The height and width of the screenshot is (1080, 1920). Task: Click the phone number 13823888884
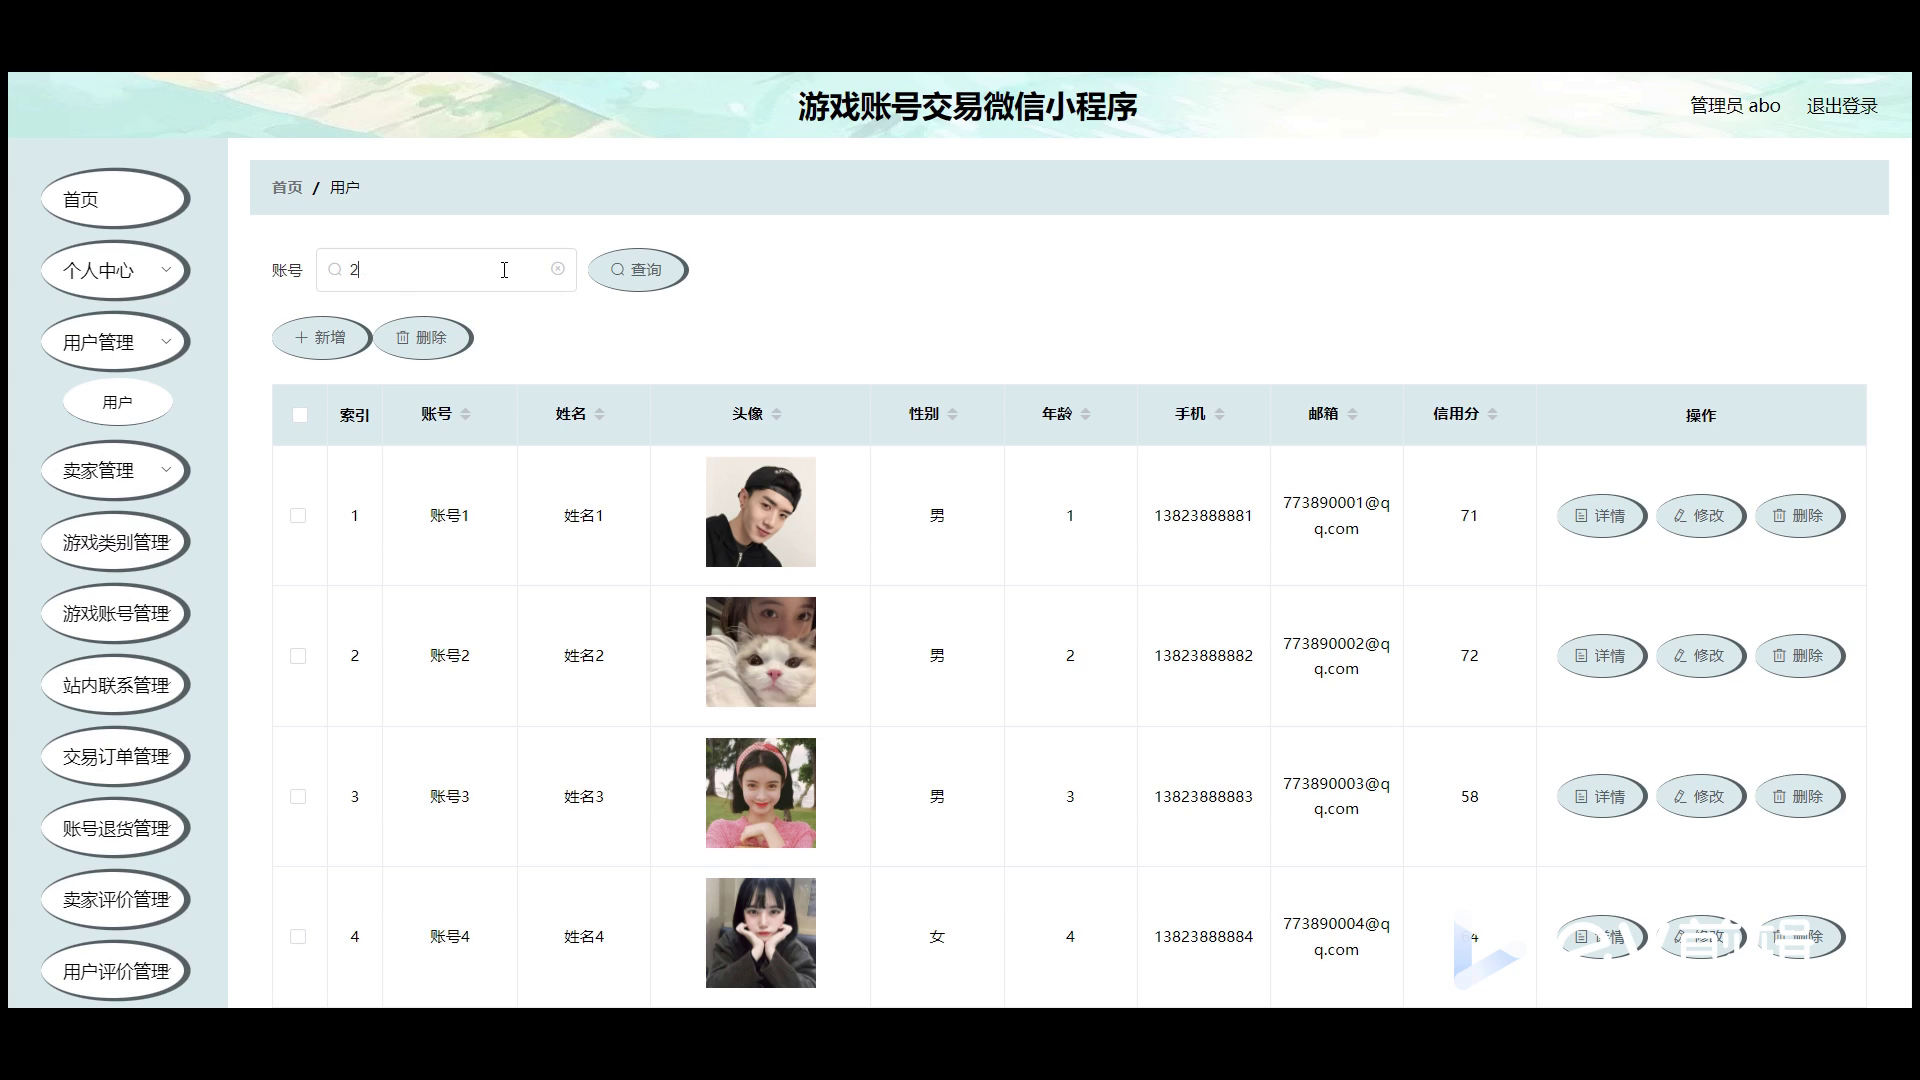click(x=1203, y=937)
